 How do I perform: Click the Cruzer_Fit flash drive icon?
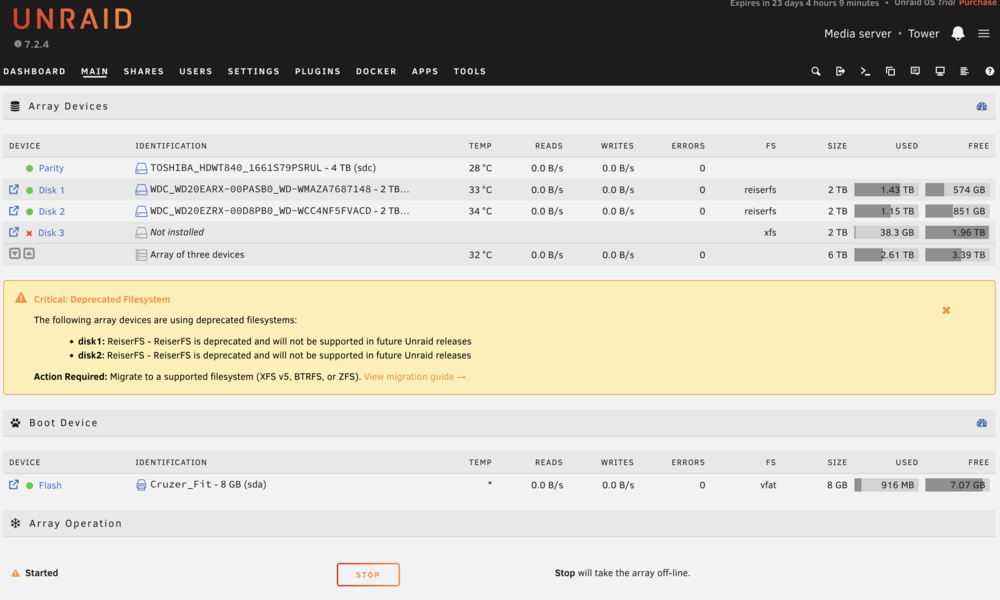pyautogui.click(x=141, y=485)
